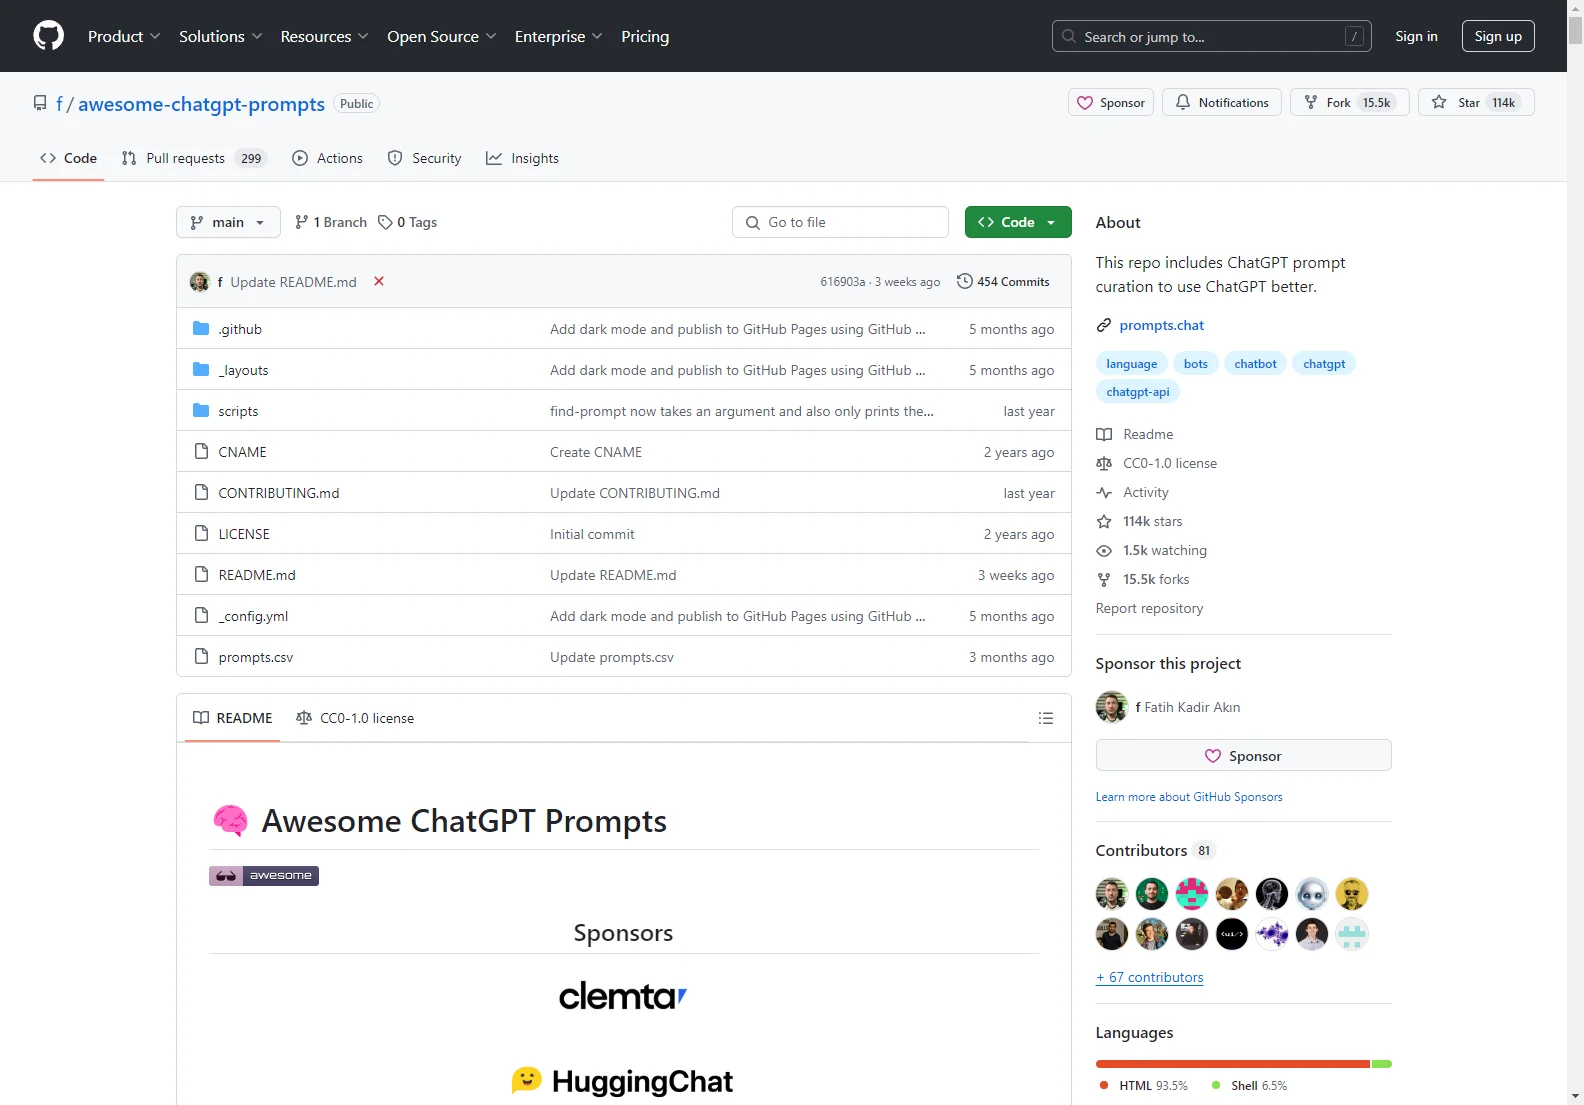
Task: Click the HTML red segment of languages bar
Action: click(1233, 1064)
